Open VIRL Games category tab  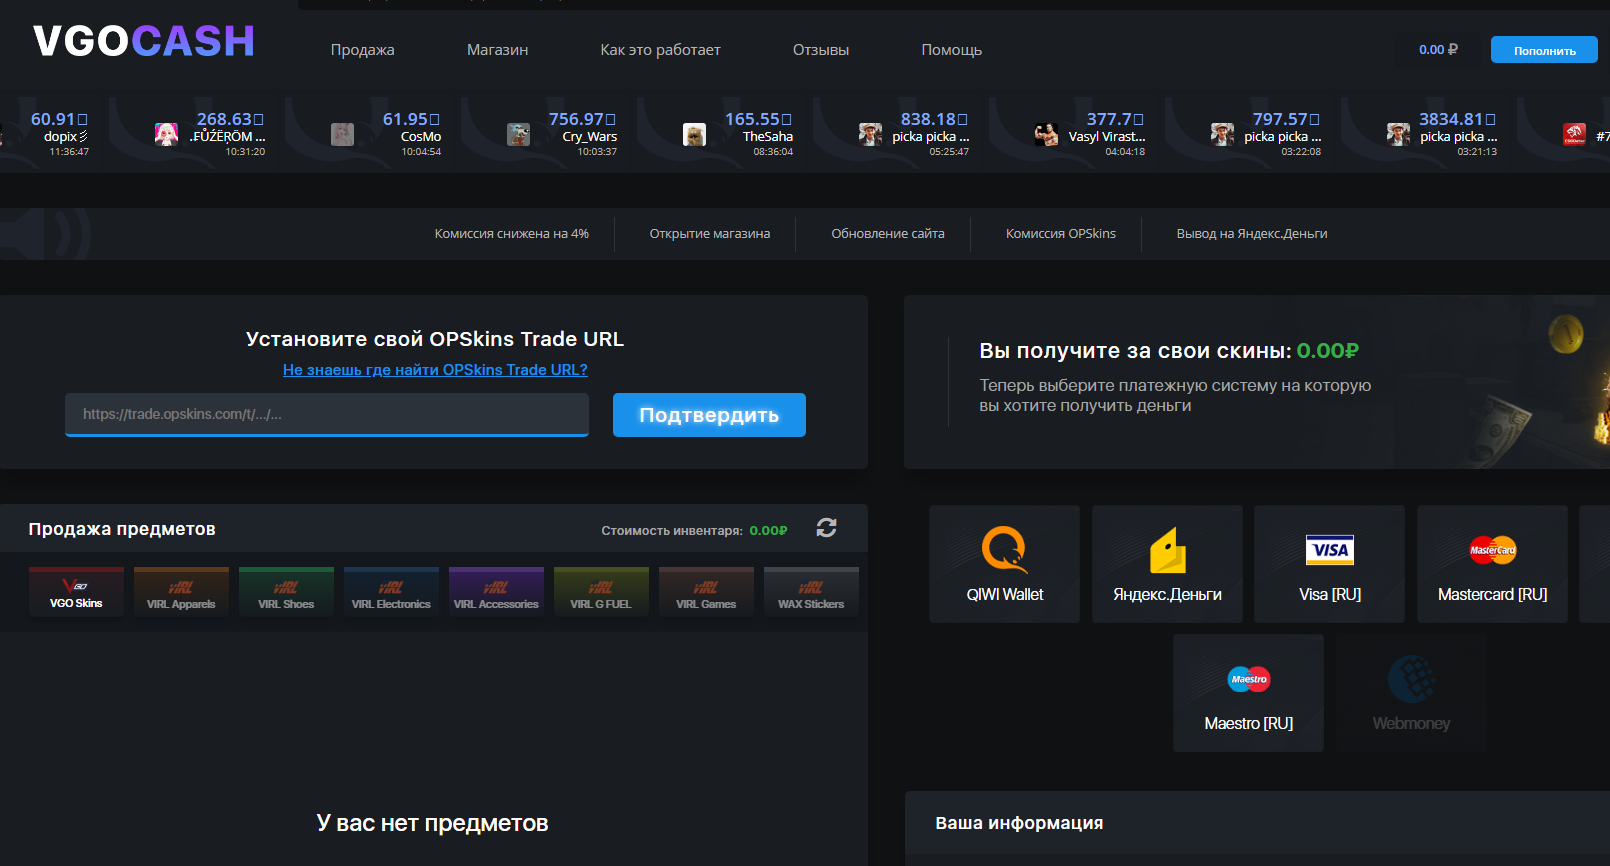706,592
